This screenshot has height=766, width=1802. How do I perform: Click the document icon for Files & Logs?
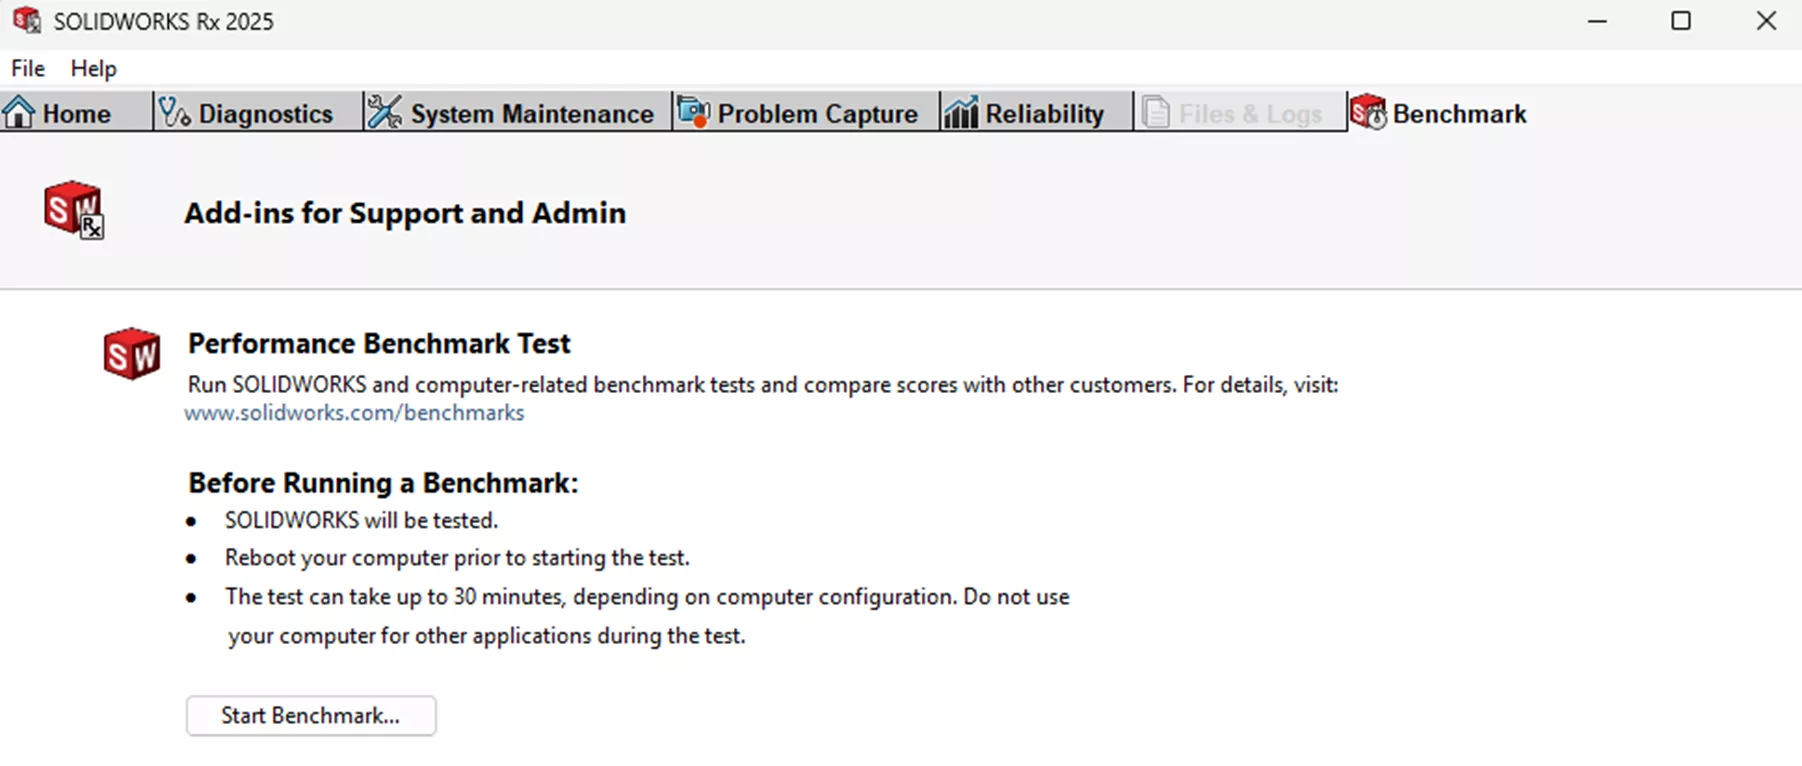click(x=1155, y=112)
